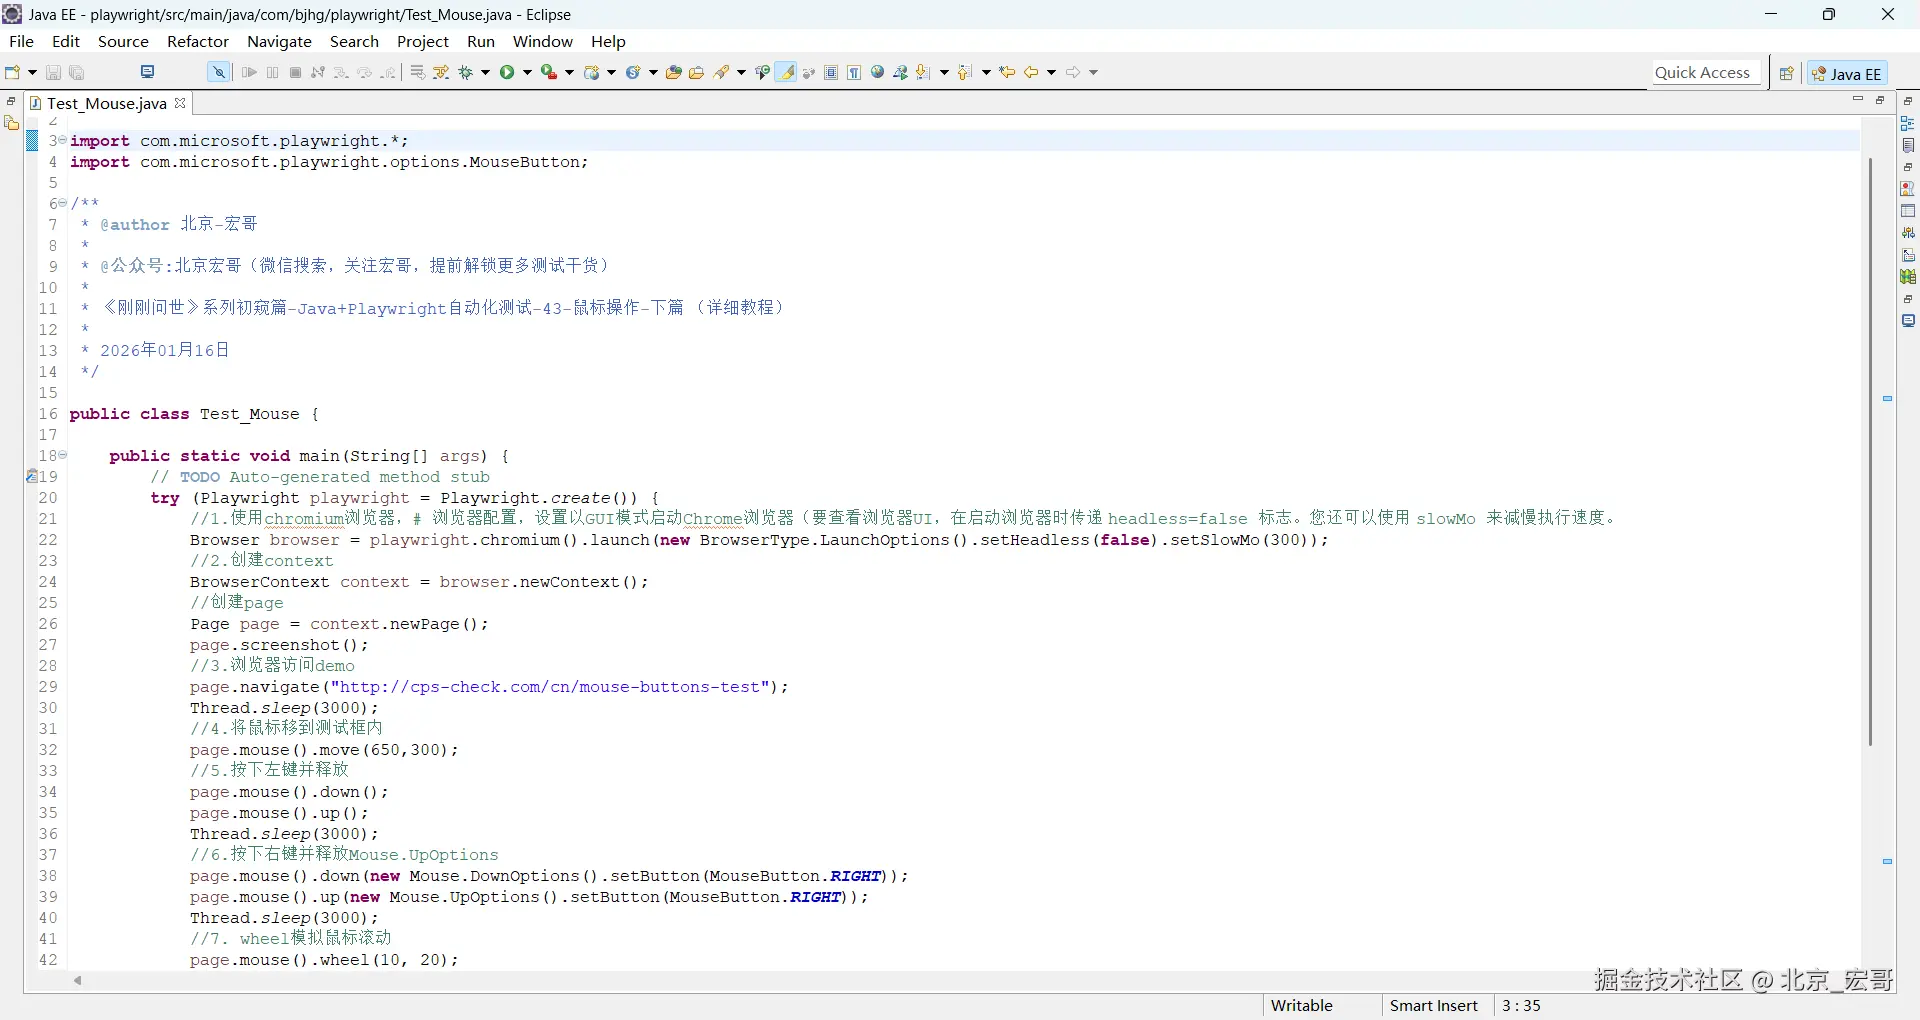Click the Save icon in toolbar

point(54,72)
